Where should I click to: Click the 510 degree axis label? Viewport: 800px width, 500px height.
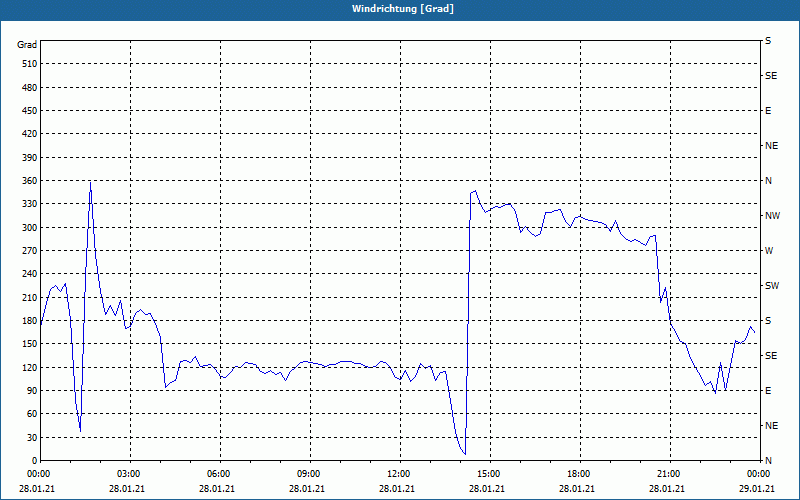click(x=30, y=64)
